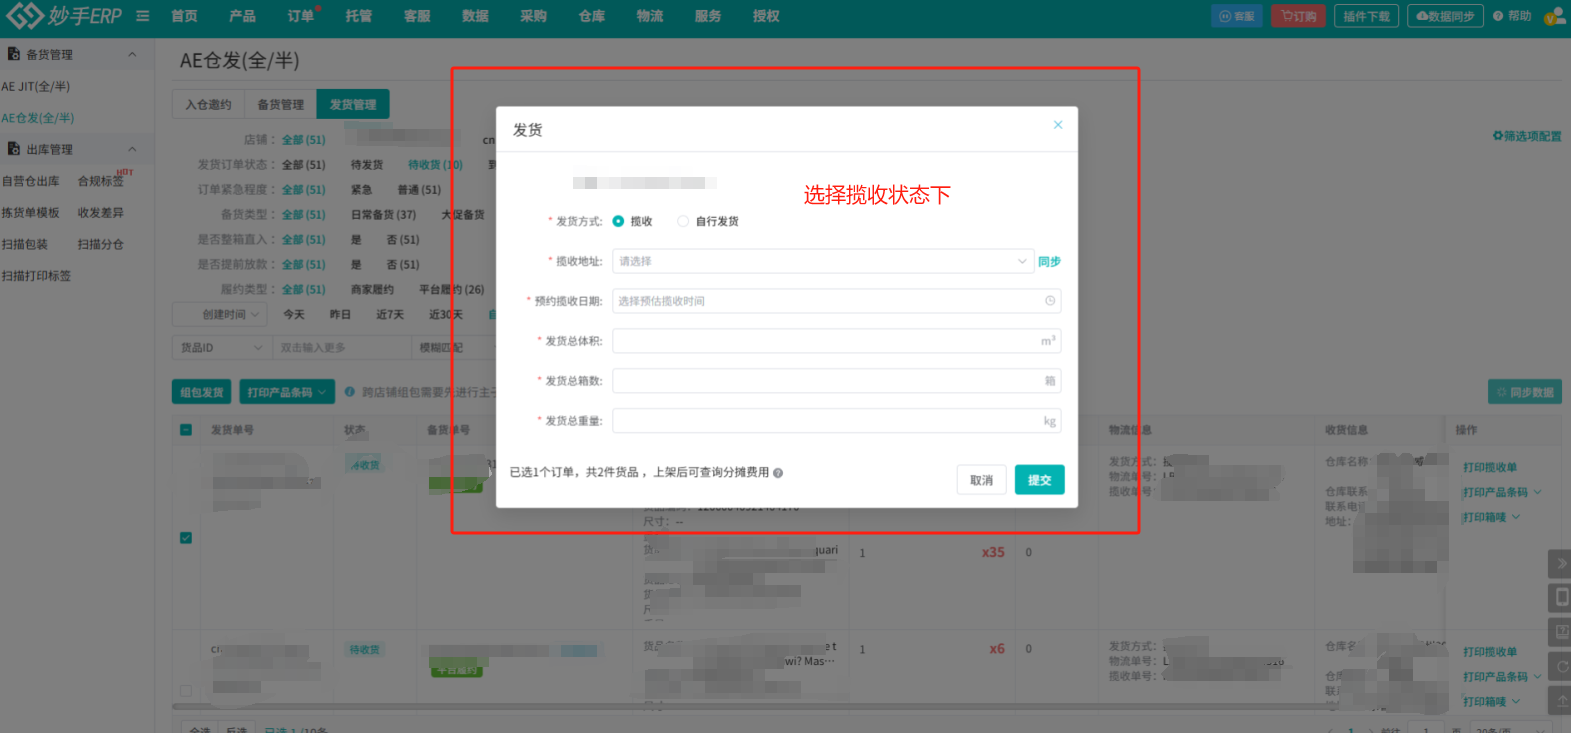Screen dimensions: 1571x733
Task: Open 合规标签 in sidebar
Action: click(101, 181)
